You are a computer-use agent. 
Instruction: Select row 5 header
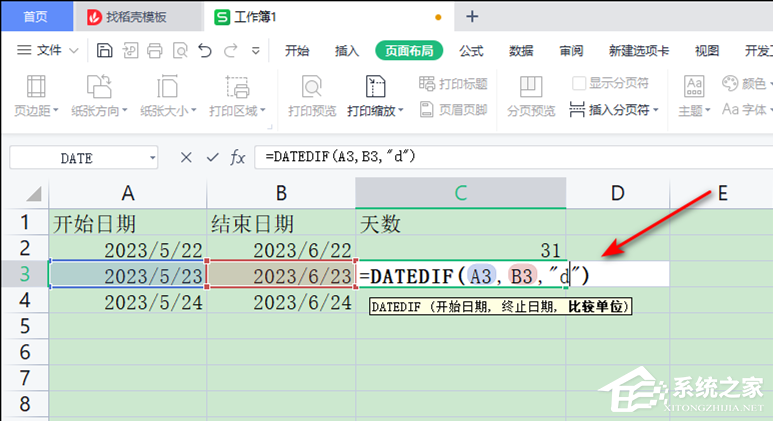25,326
